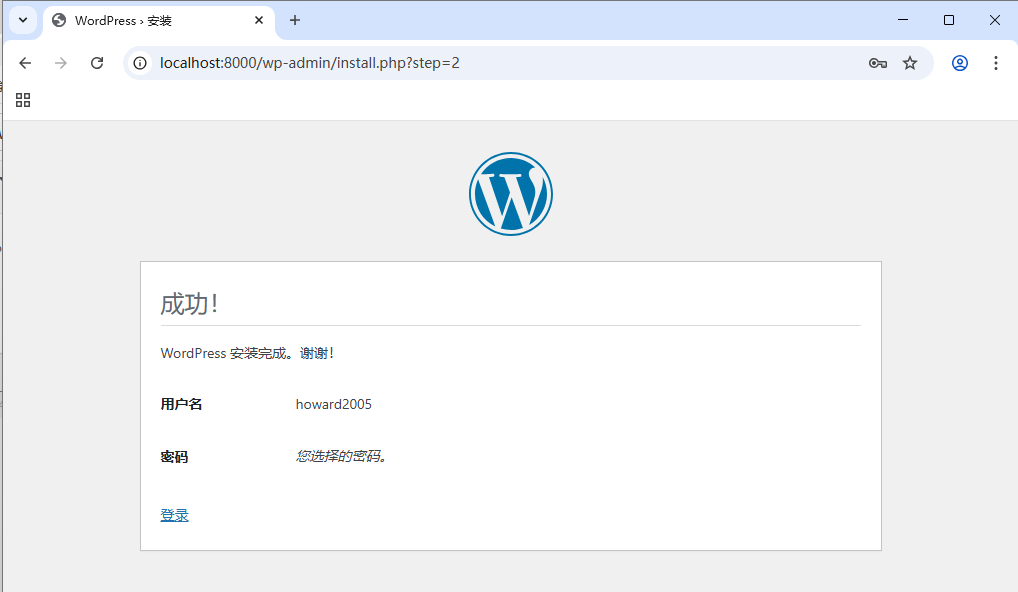Viewport: 1018px width, 592px height.
Task: Open a new tab with plus button
Action: (x=295, y=20)
